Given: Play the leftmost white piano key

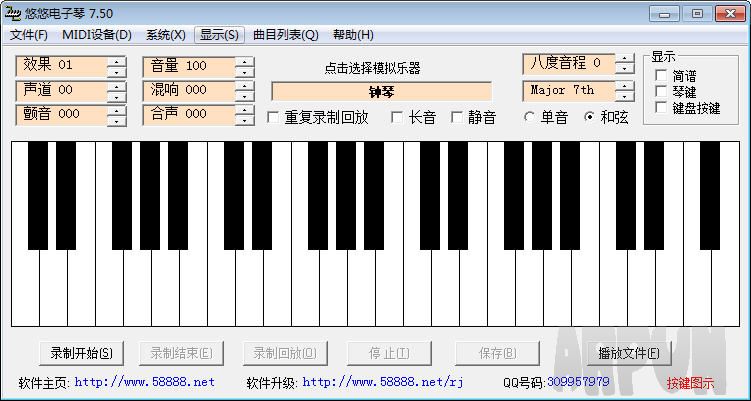Looking at the screenshot, I should [x=25, y=287].
